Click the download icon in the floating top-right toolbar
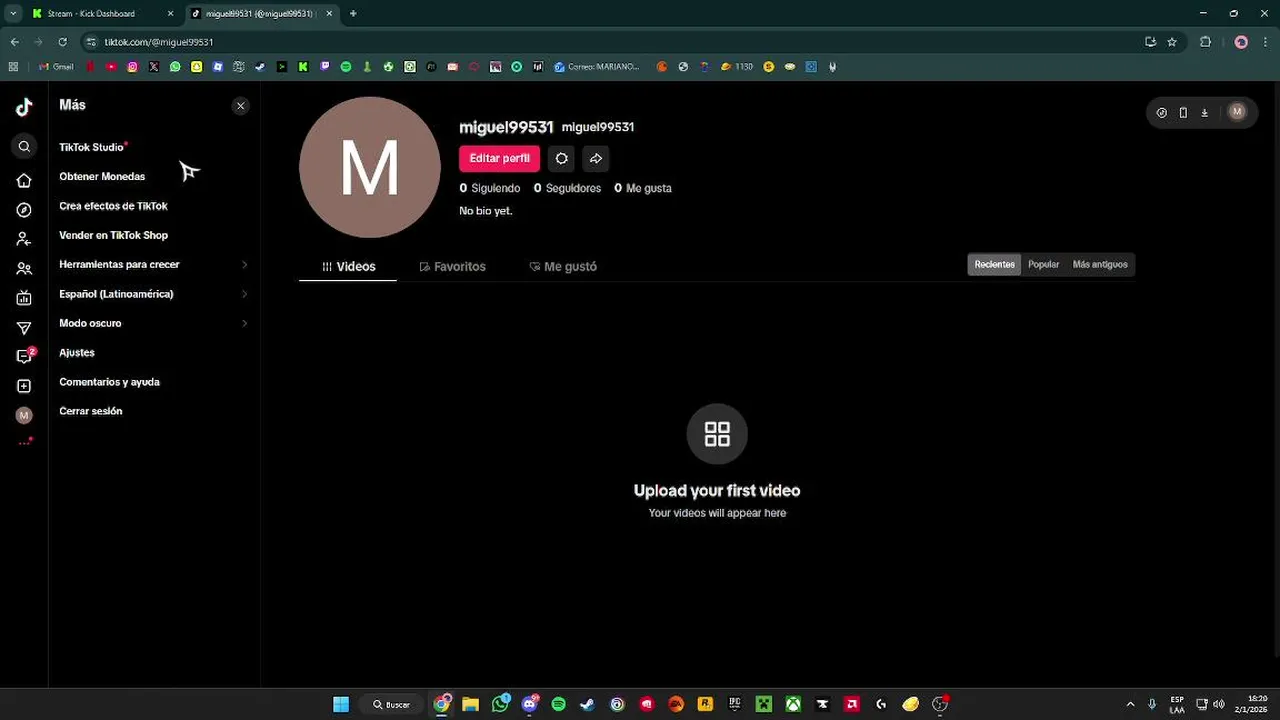This screenshot has height=720, width=1280. pos(1204,112)
